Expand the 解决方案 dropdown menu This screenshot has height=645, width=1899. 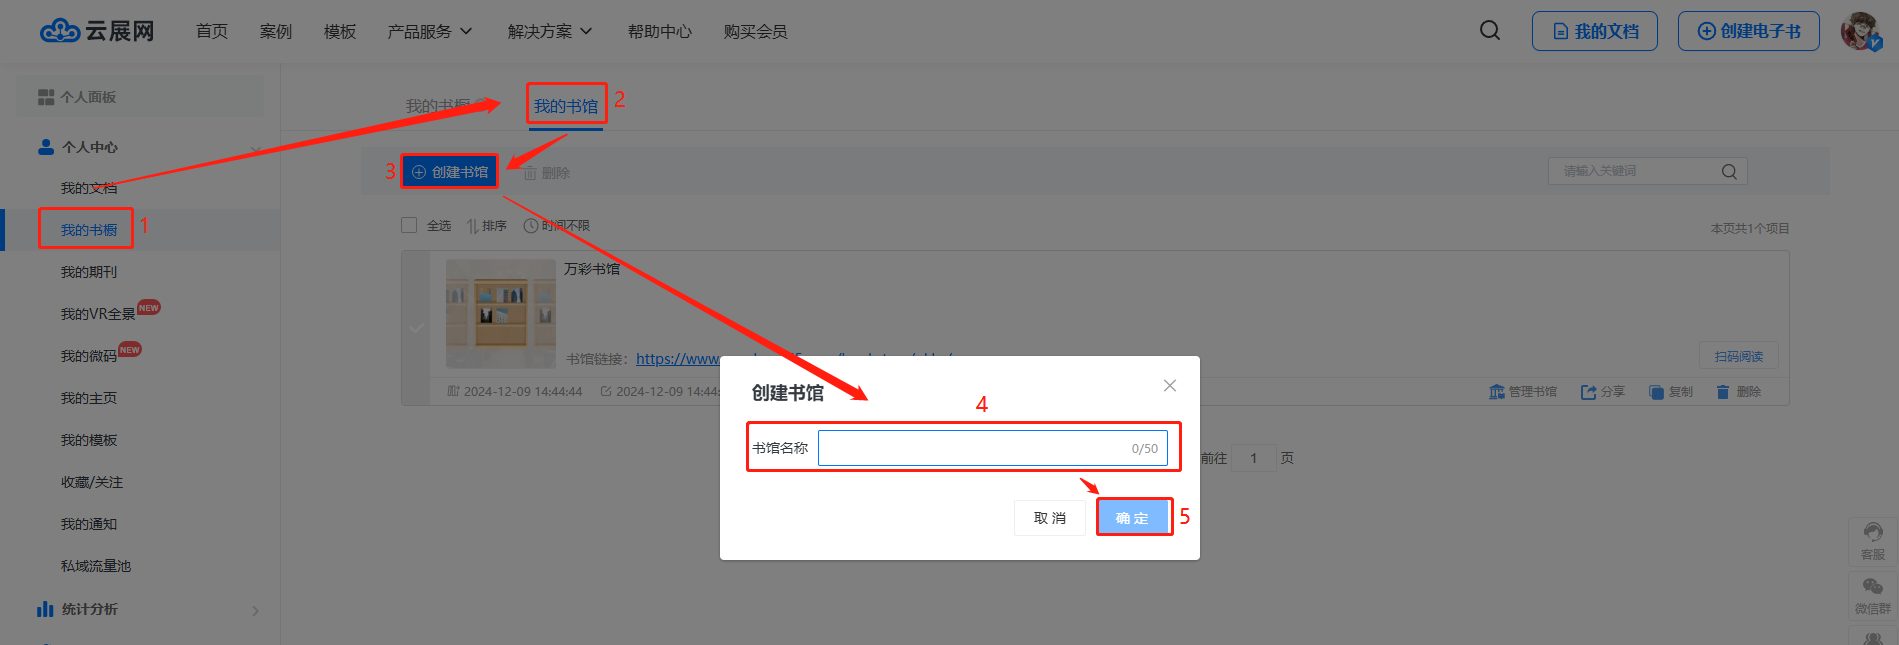(x=550, y=32)
